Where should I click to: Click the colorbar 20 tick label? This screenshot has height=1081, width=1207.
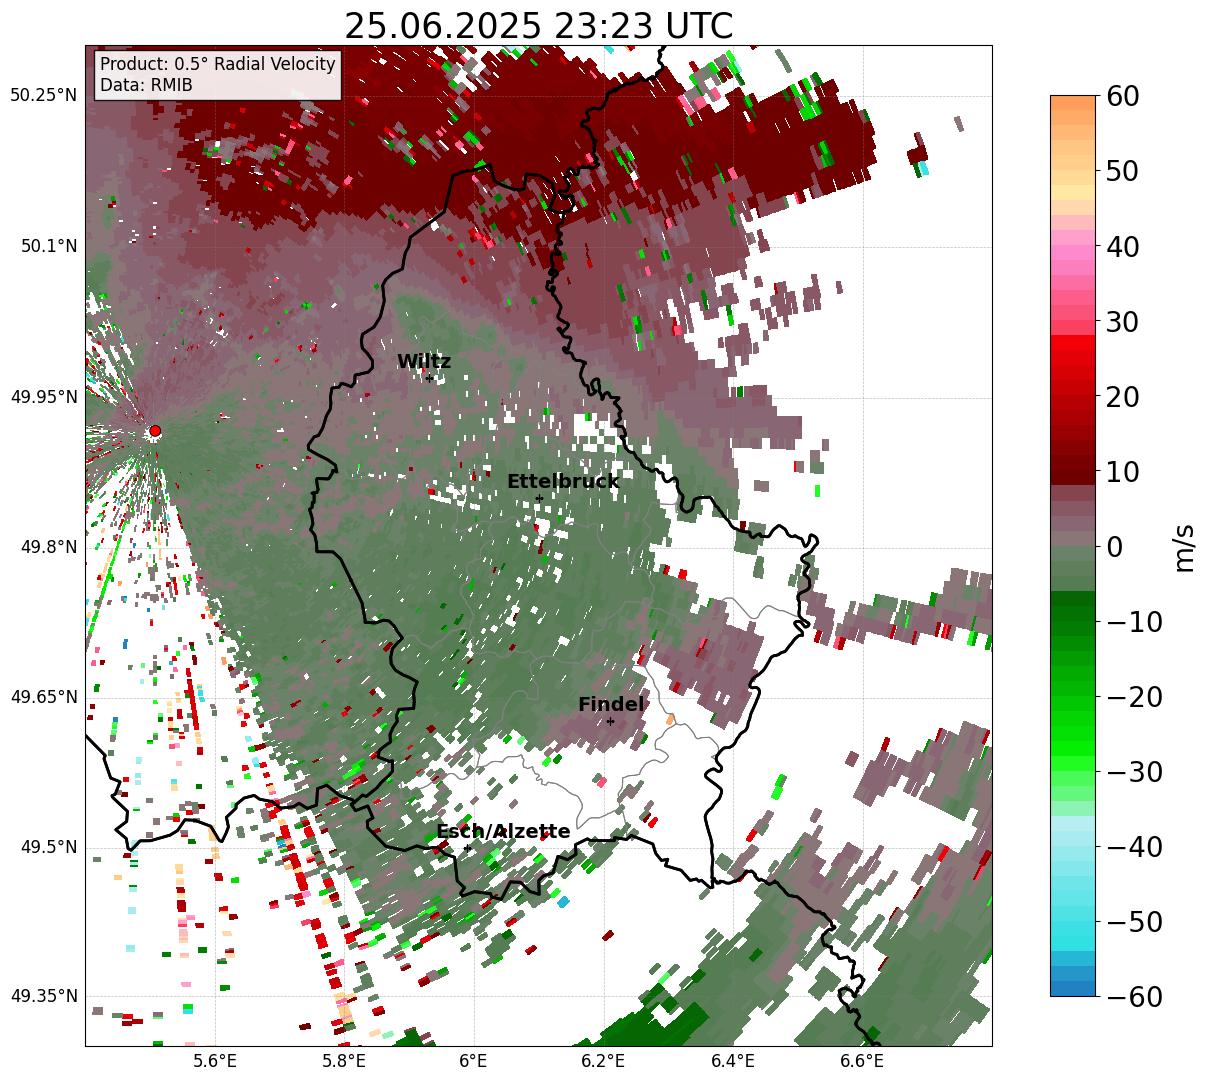coord(1121,397)
